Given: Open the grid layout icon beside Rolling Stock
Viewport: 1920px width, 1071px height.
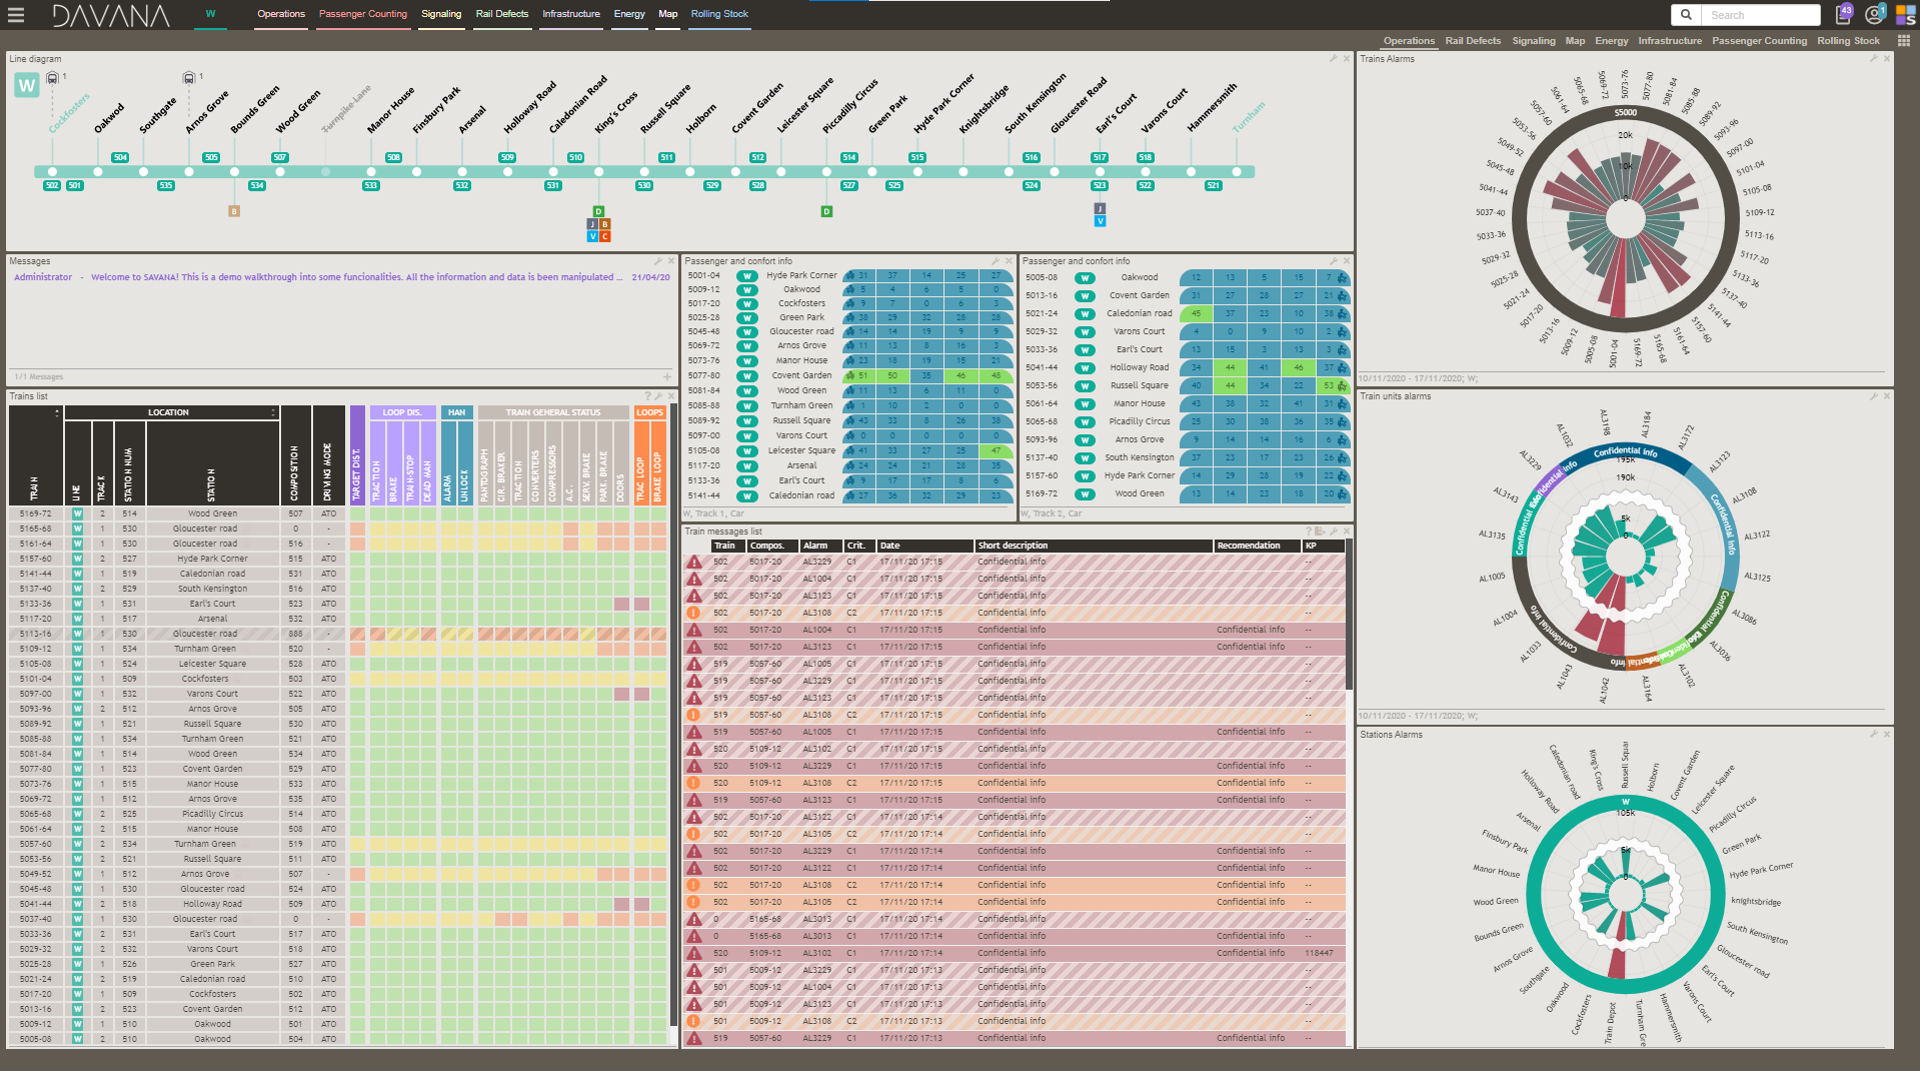Looking at the screenshot, I should click(1903, 41).
